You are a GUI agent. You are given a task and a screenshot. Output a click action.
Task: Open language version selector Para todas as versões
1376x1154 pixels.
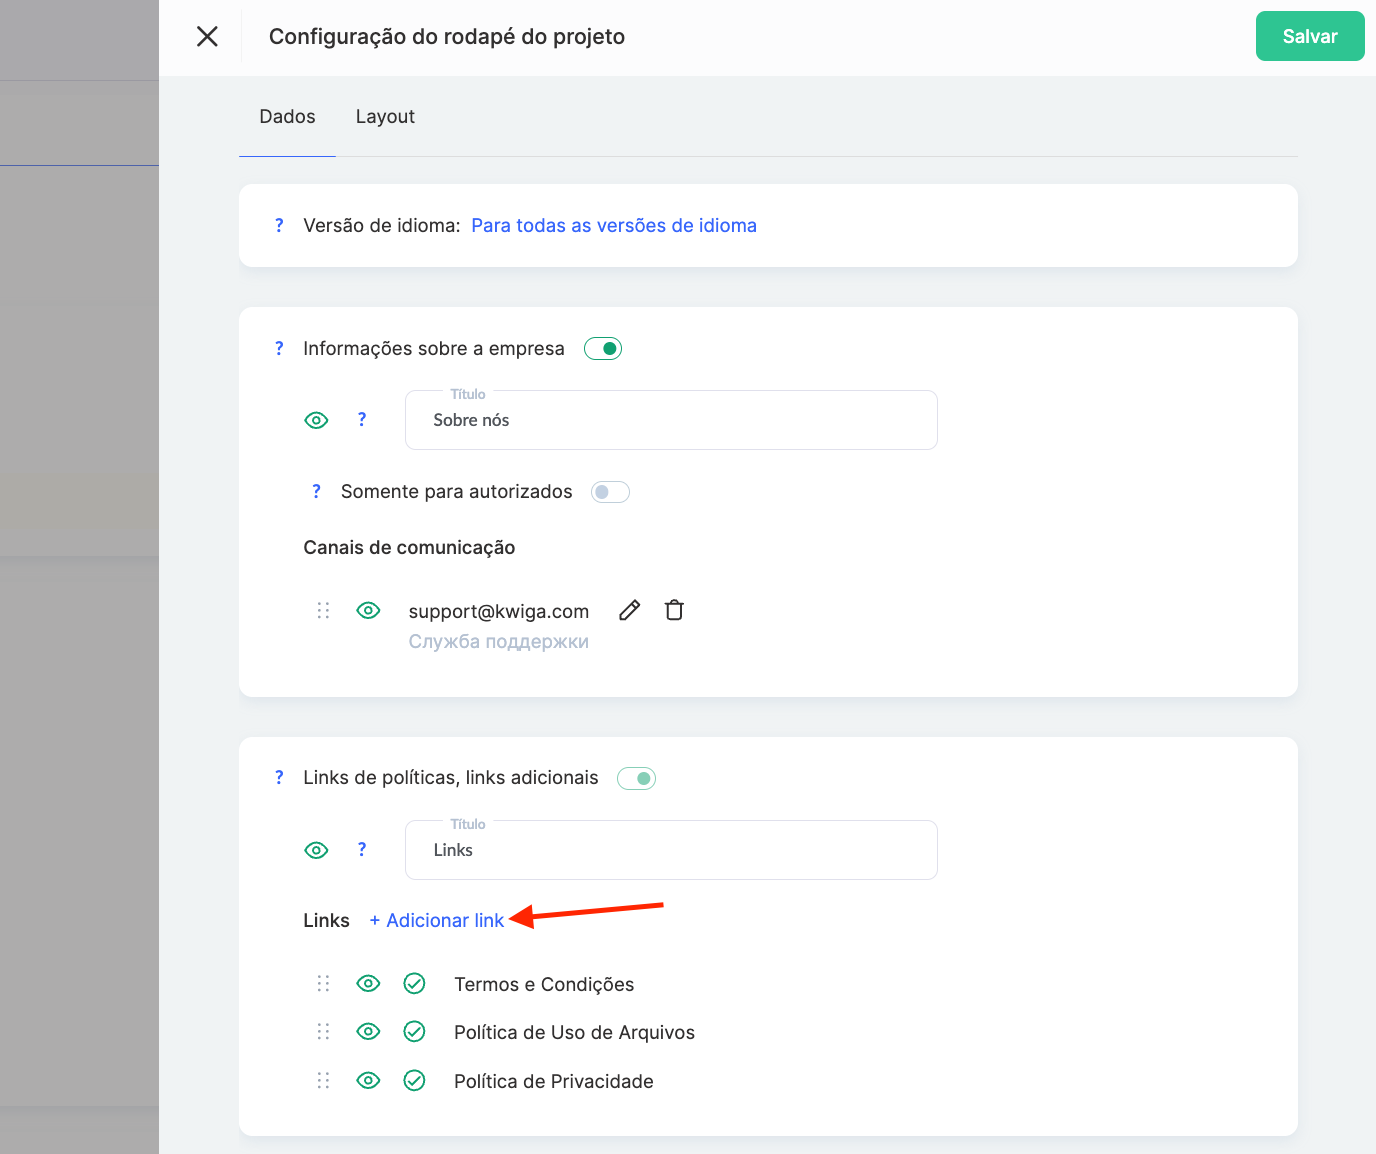point(613,226)
